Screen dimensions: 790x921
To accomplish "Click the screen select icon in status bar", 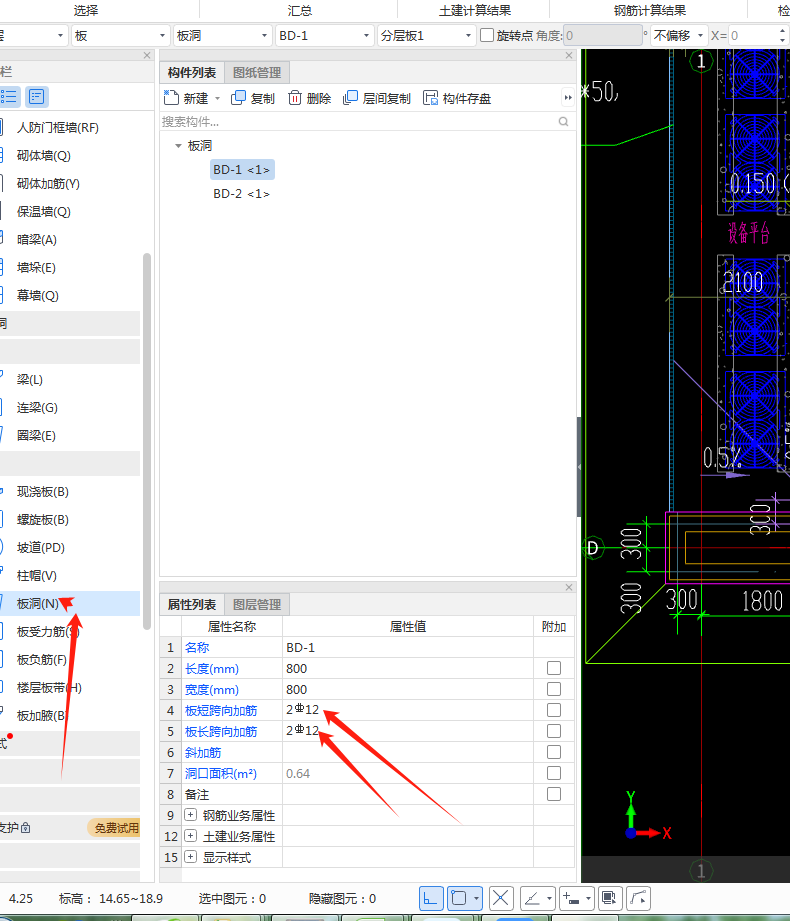I will click(609, 898).
